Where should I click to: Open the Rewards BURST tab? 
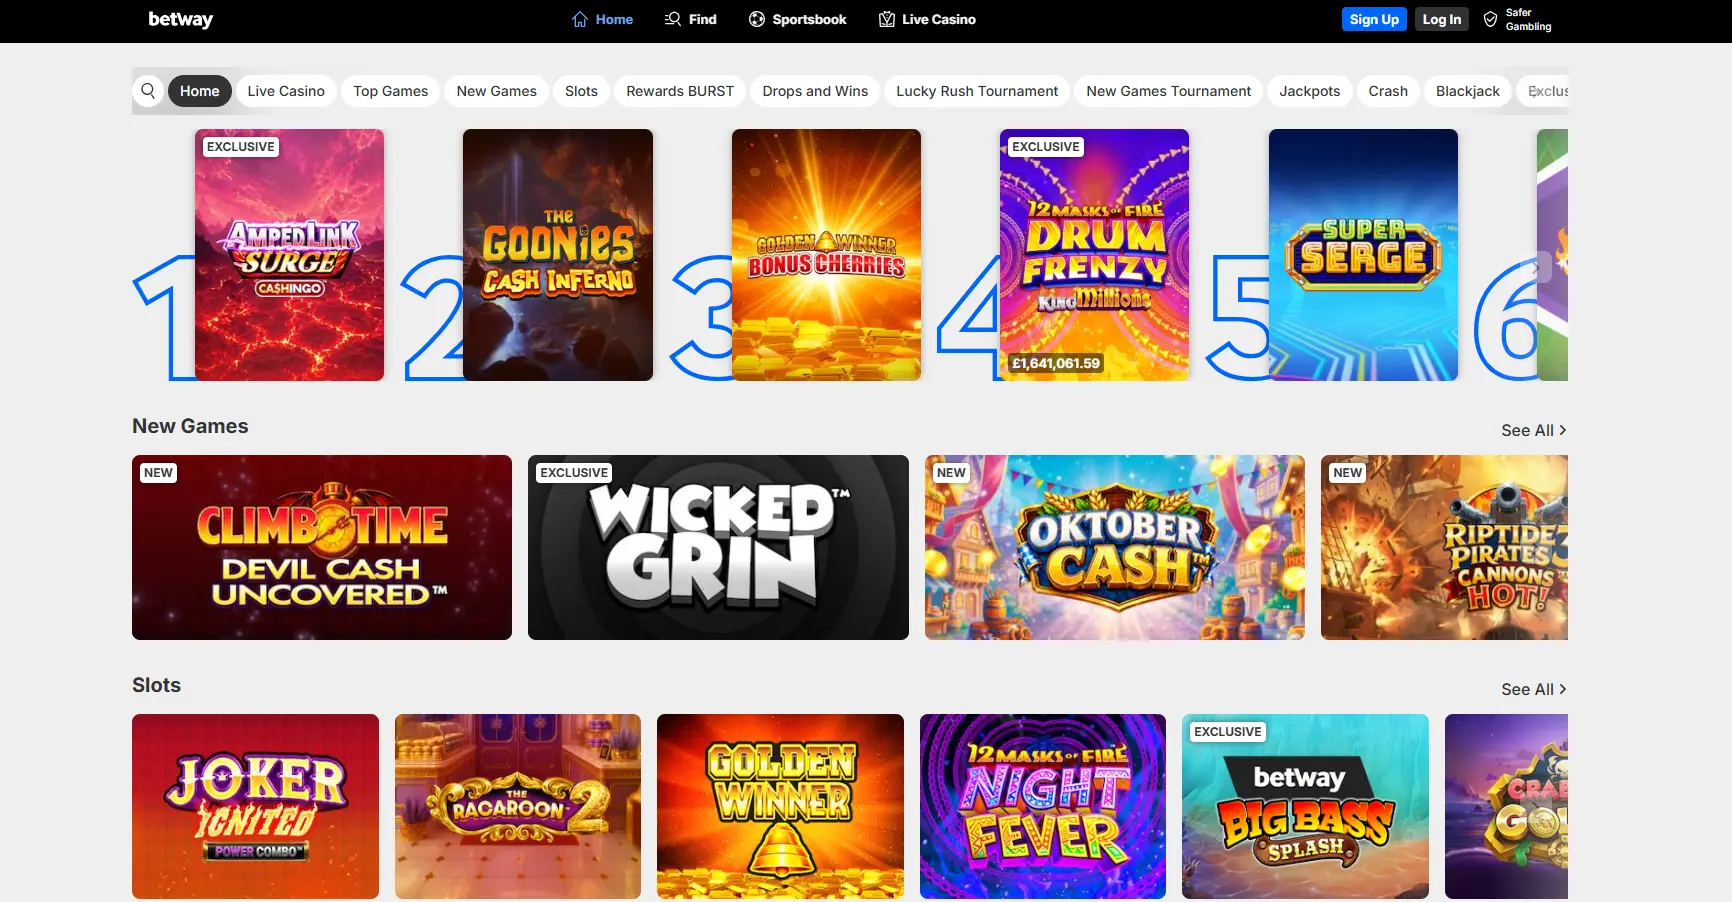(x=680, y=91)
